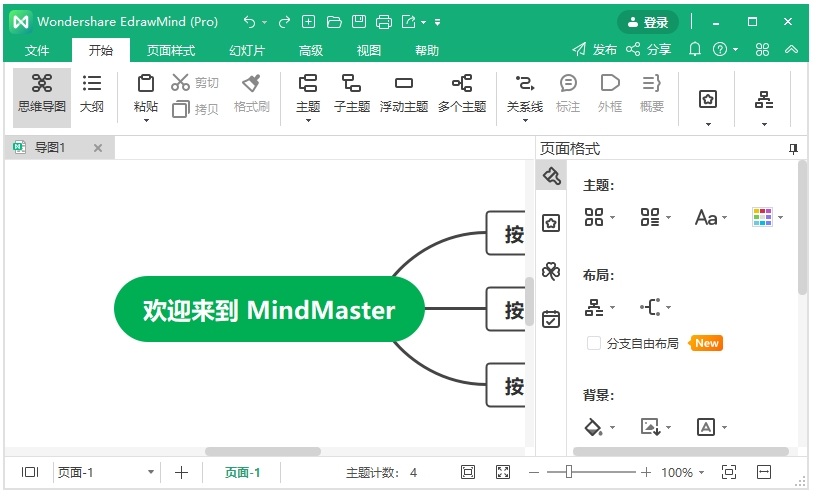This screenshot has width=814, height=493.
Task: Open notifications bell icon
Action: click(695, 49)
